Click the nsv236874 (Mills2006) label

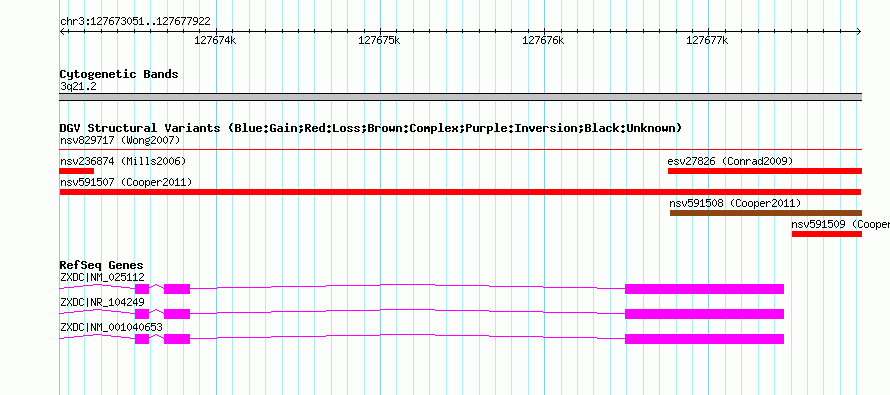click(123, 161)
